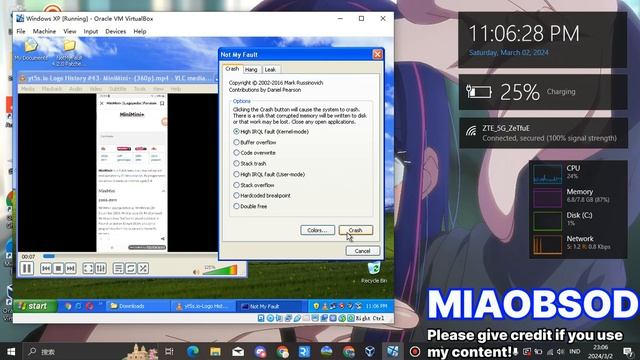The width and height of the screenshot is (640, 360).
Task: Click the Memory usage graph widget
Action: pyautogui.click(x=547, y=197)
